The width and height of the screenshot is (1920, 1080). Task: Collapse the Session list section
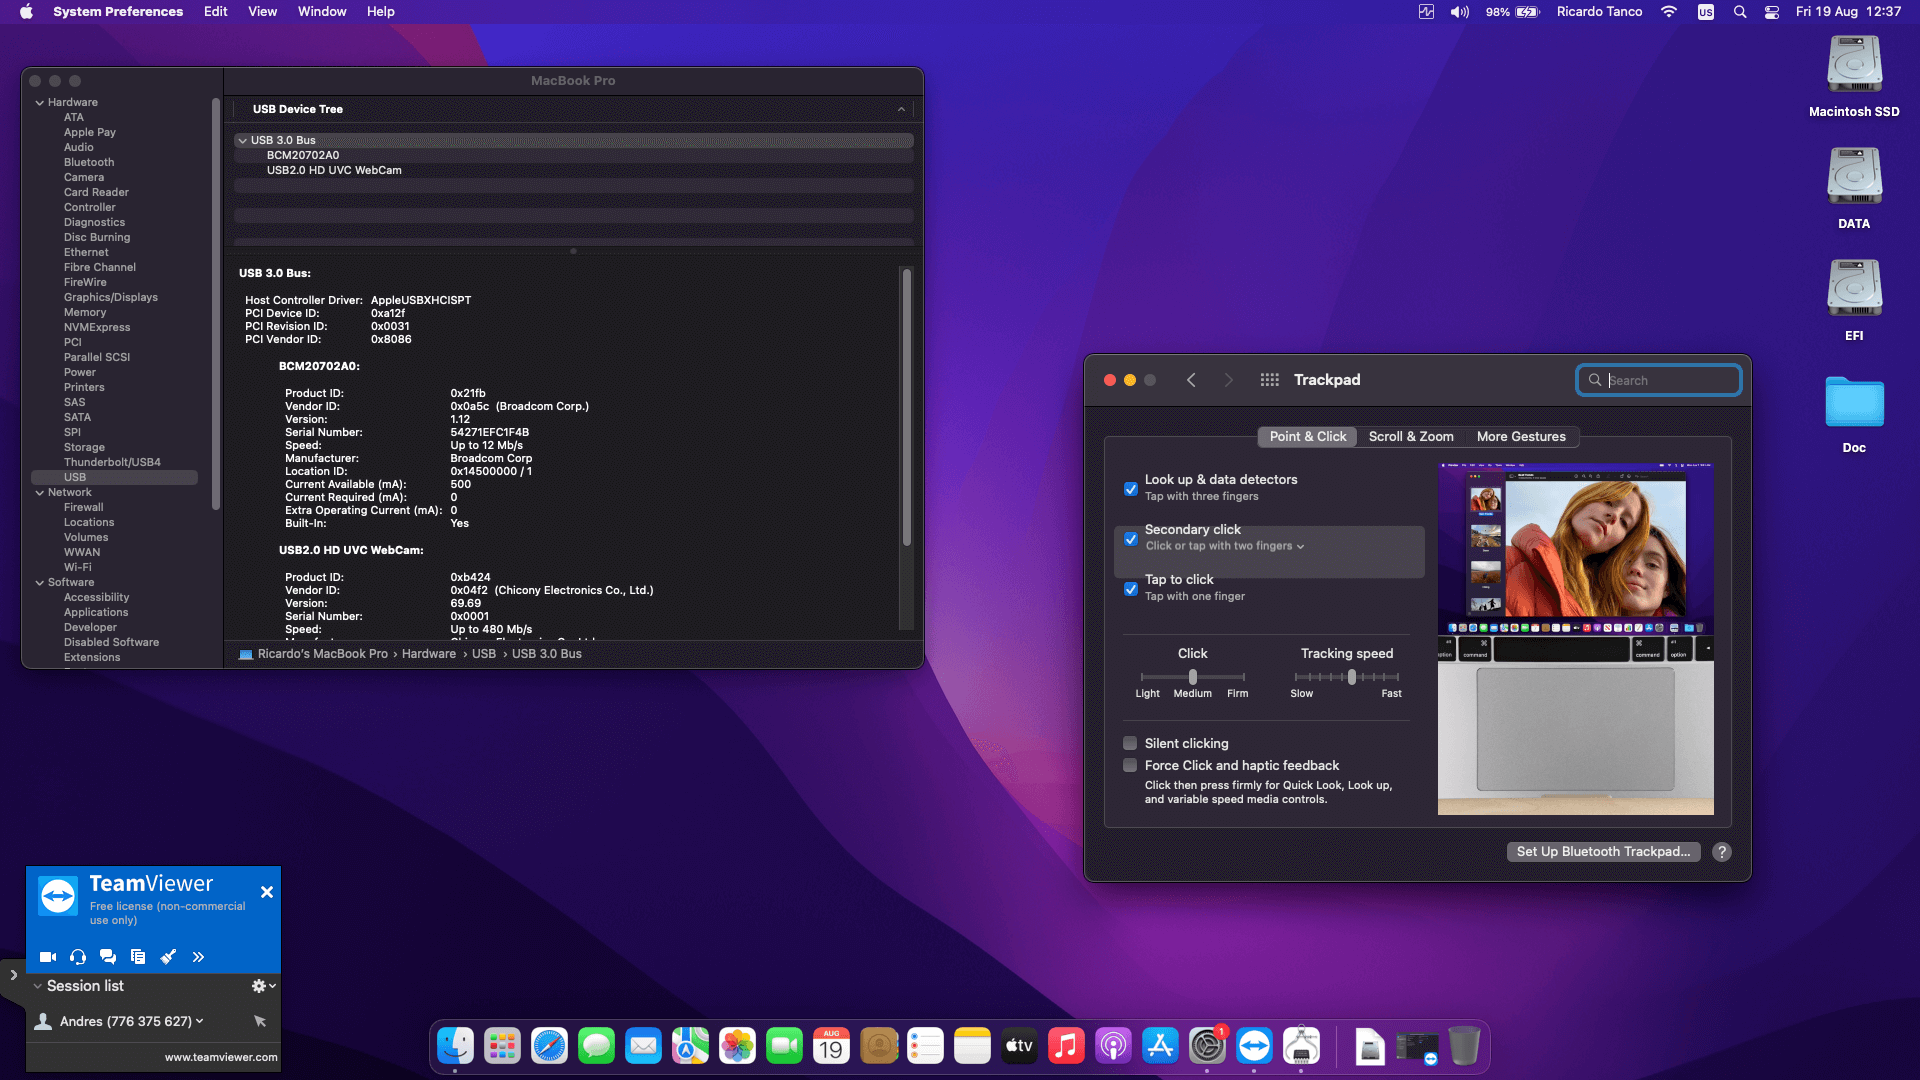click(x=37, y=985)
